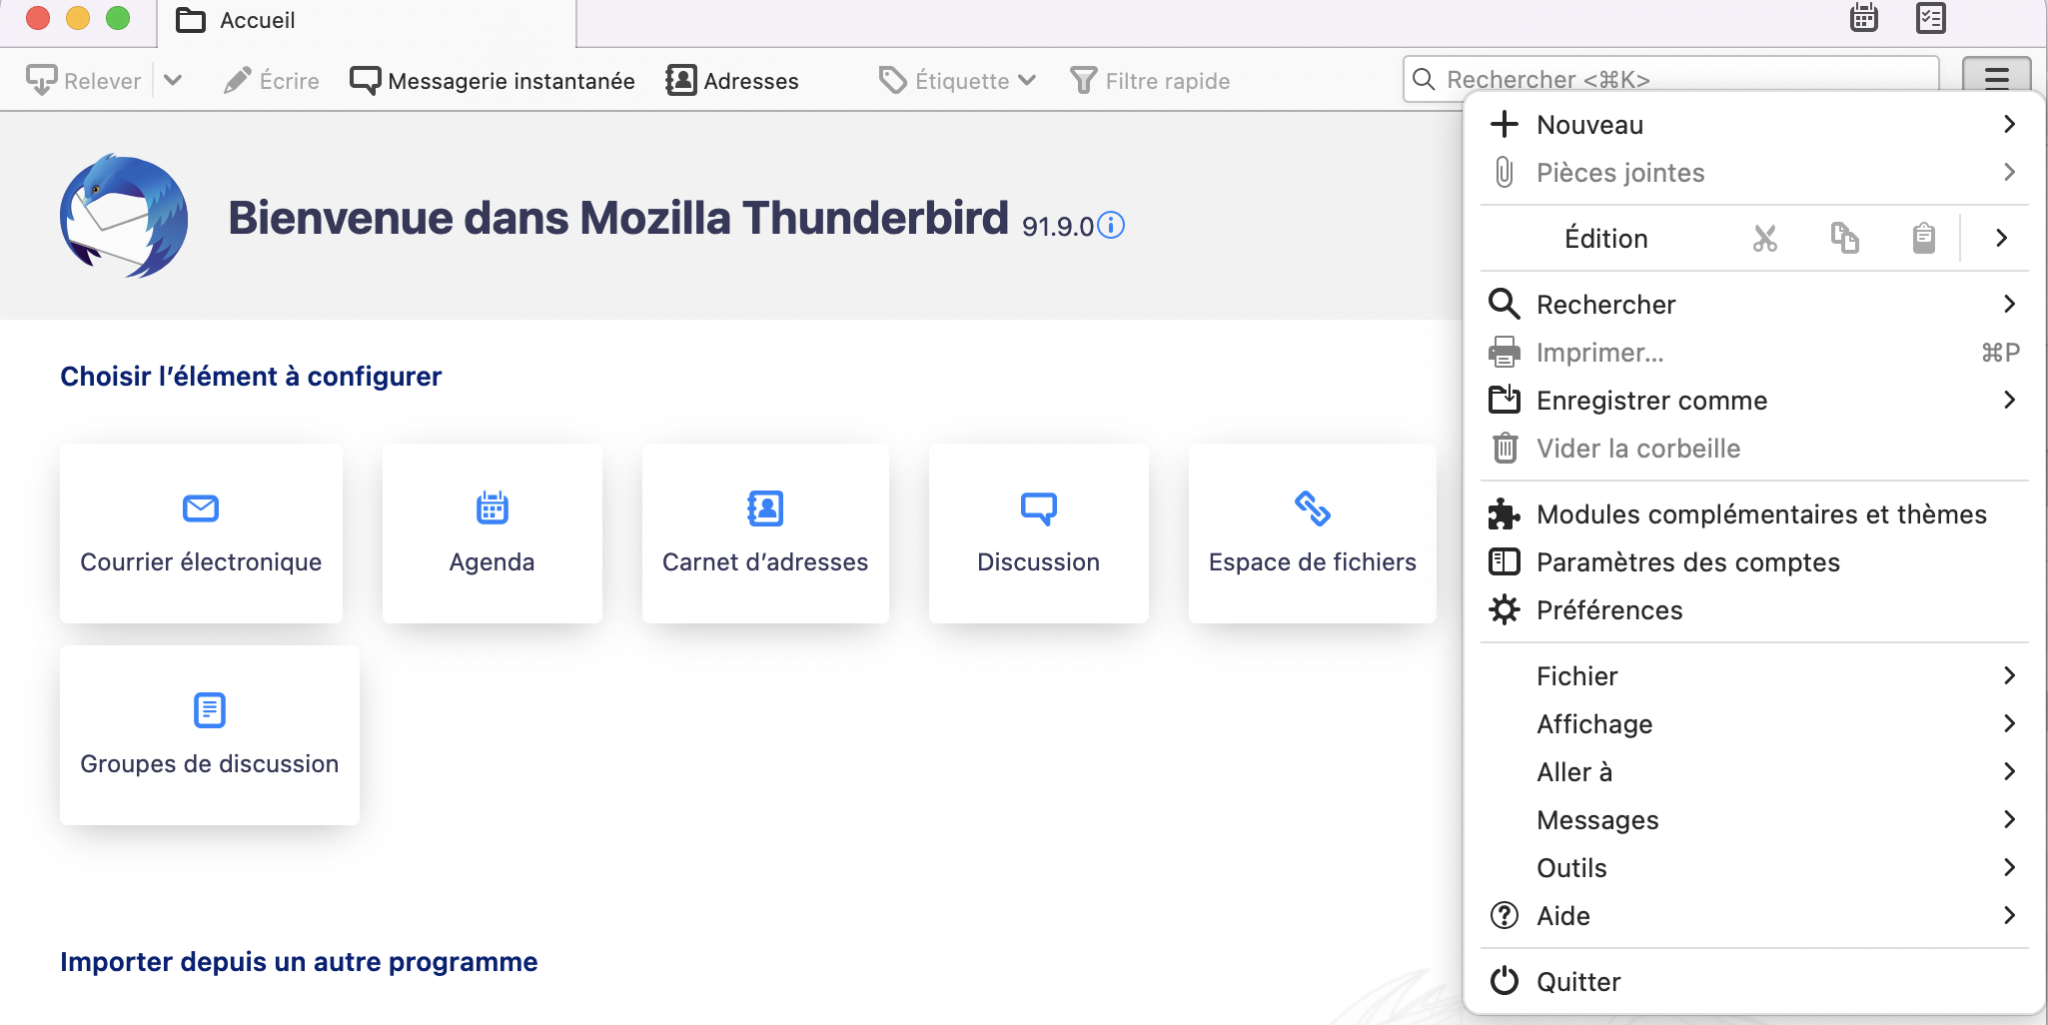The image size is (2048, 1025).
Task: Click the Choisir l'élément à configurer heading
Action: (251, 376)
